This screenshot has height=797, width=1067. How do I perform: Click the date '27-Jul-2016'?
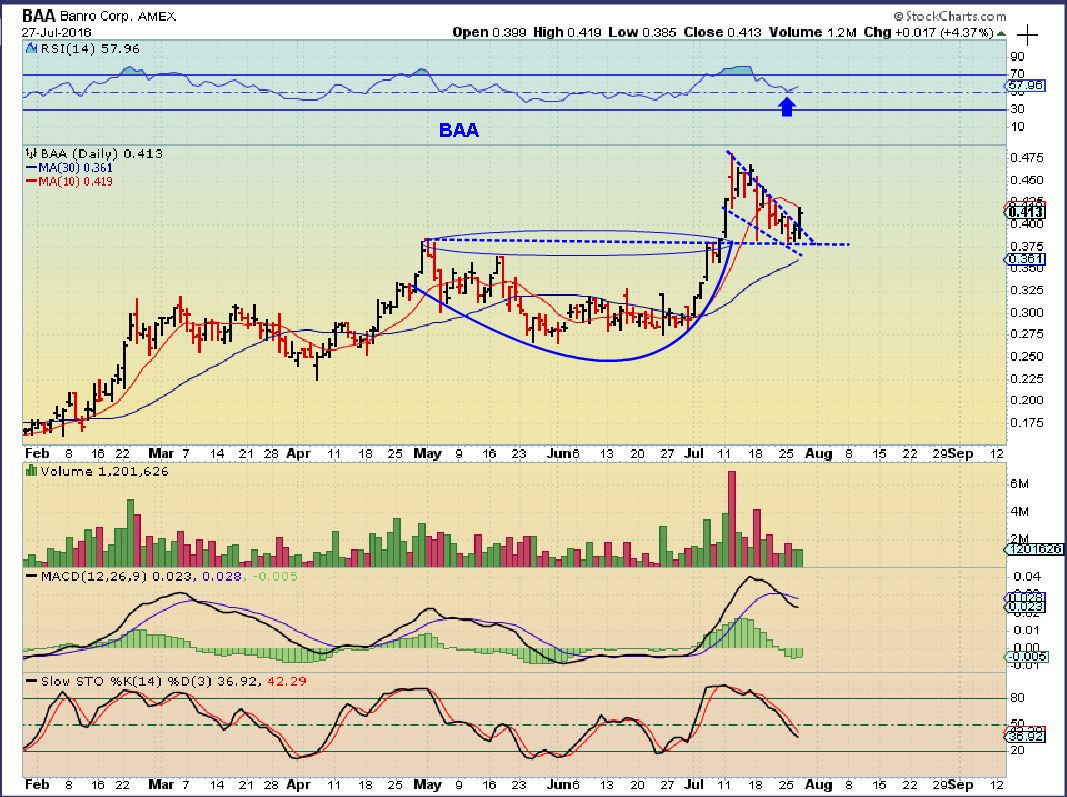pyautogui.click(x=56, y=33)
